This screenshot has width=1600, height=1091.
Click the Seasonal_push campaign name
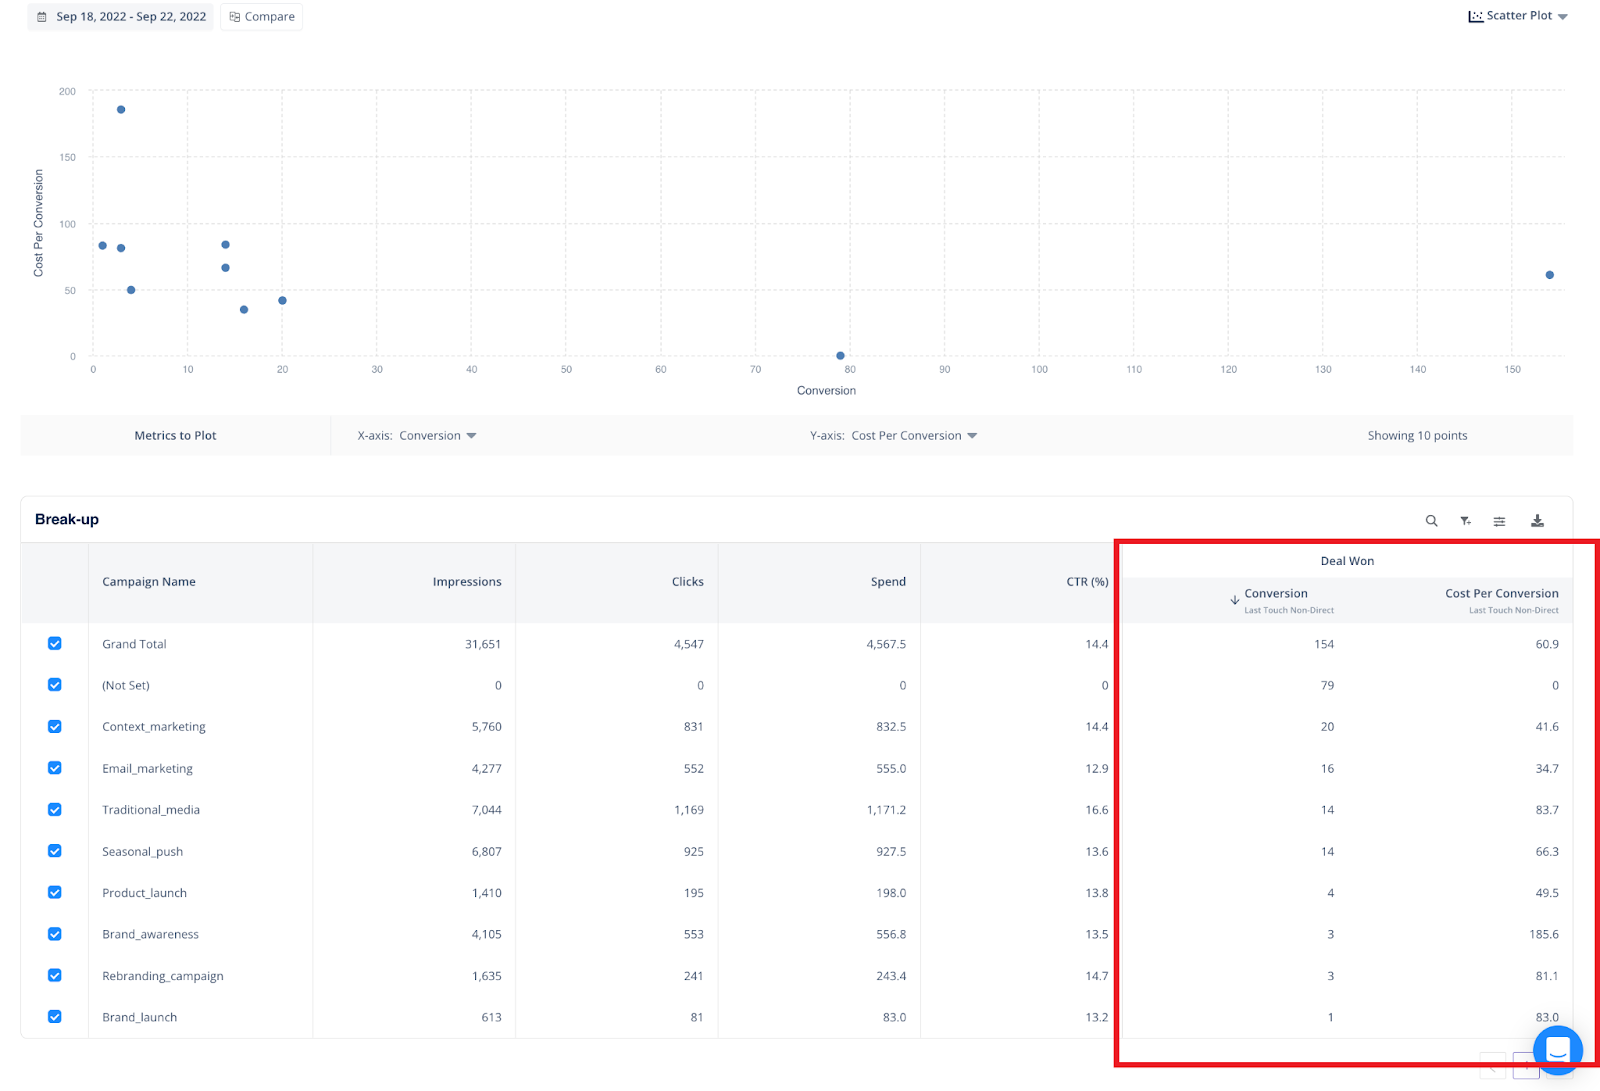click(x=142, y=852)
